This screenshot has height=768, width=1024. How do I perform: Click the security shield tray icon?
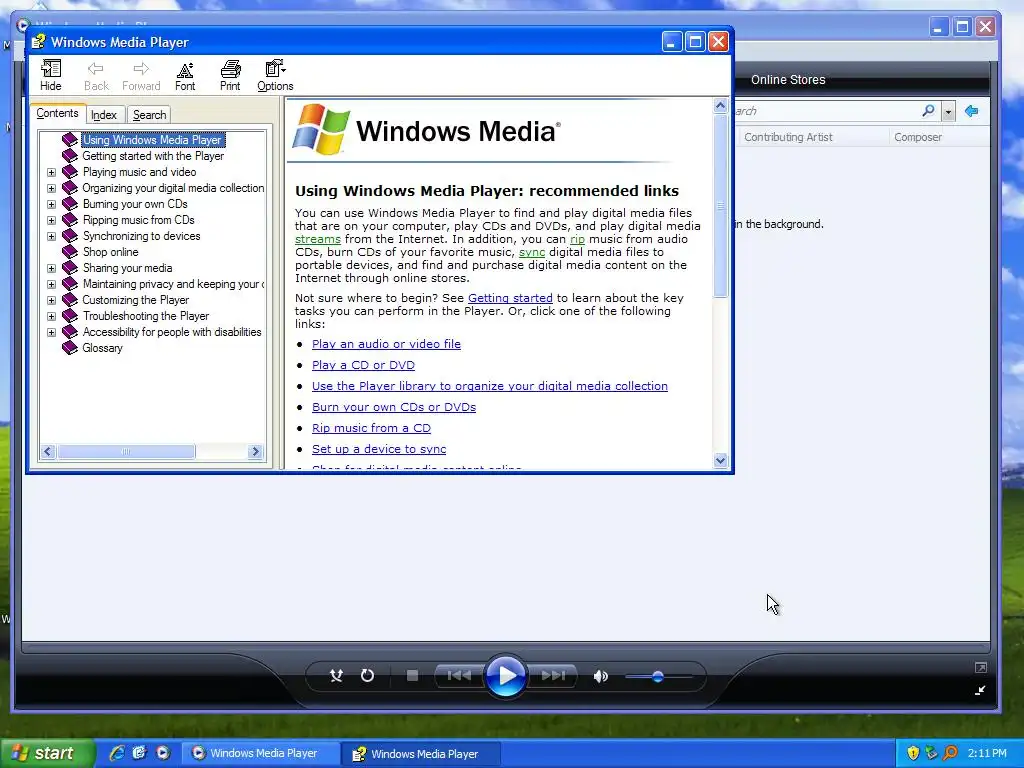click(913, 753)
